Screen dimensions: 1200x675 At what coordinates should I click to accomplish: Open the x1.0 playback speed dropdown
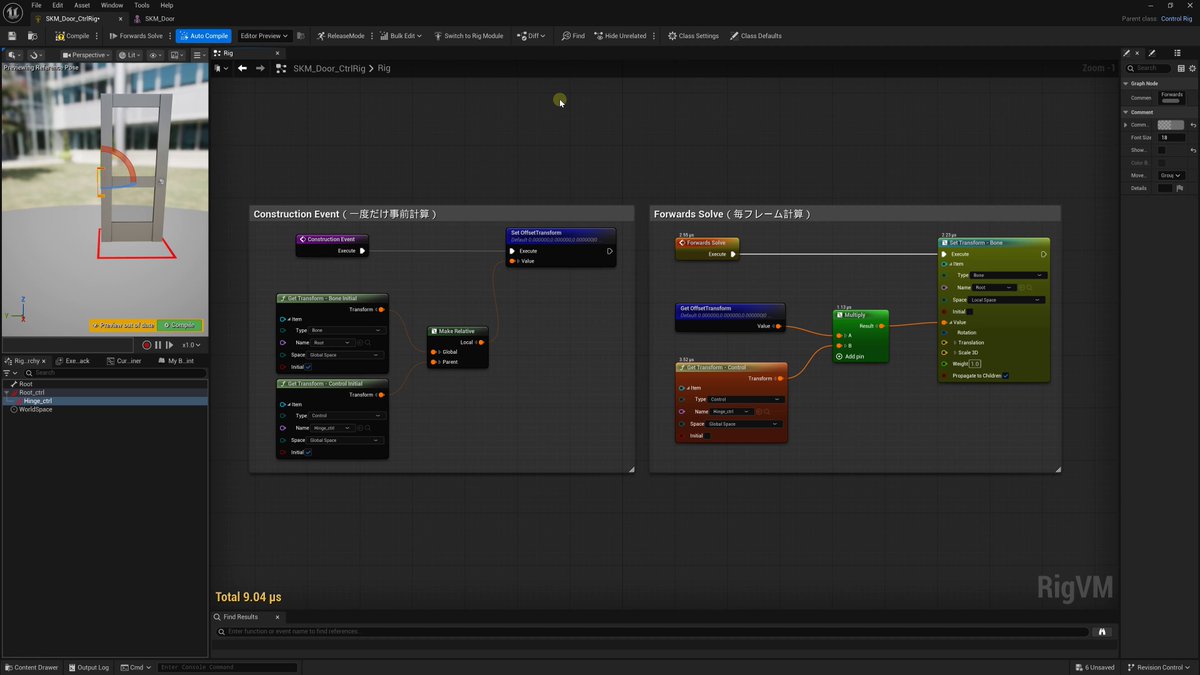click(x=191, y=345)
